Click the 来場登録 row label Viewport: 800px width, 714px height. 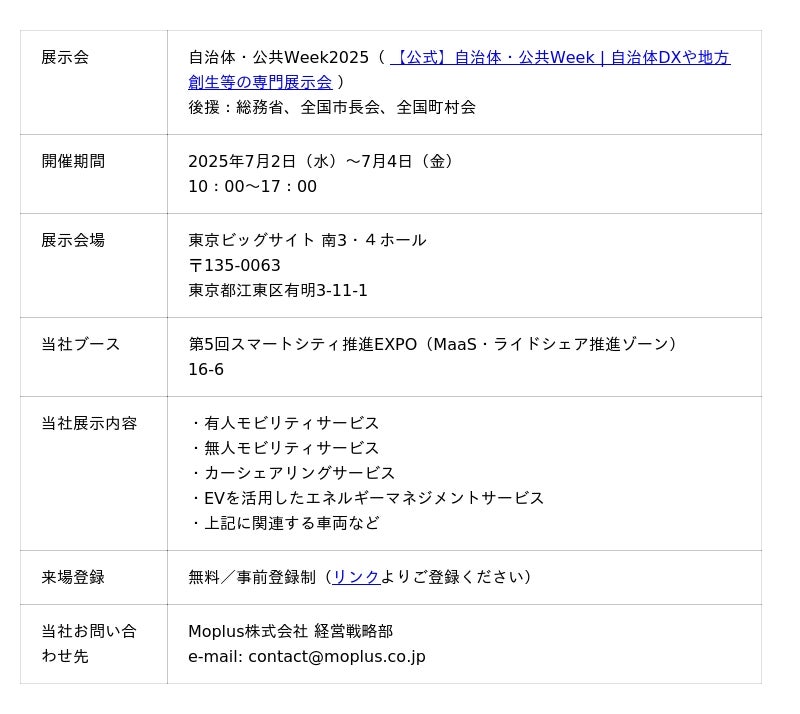(x=73, y=577)
